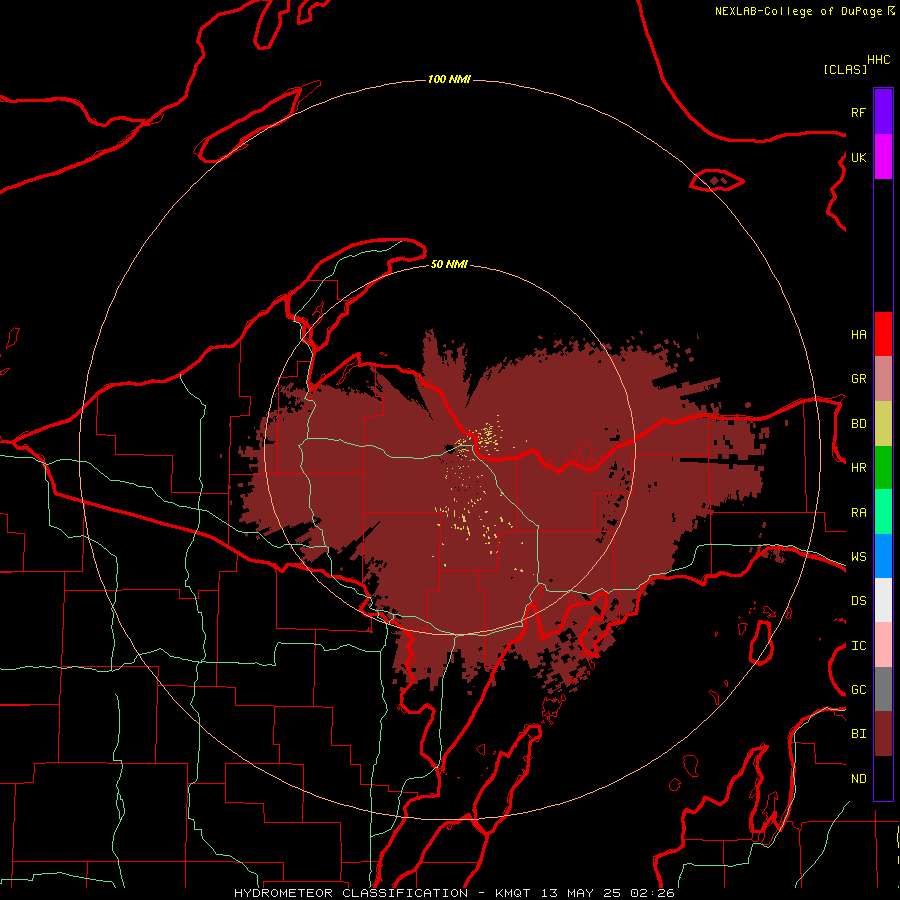Click the UK legend label
The height and width of the screenshot is (900, 900).
pos(859,157)
